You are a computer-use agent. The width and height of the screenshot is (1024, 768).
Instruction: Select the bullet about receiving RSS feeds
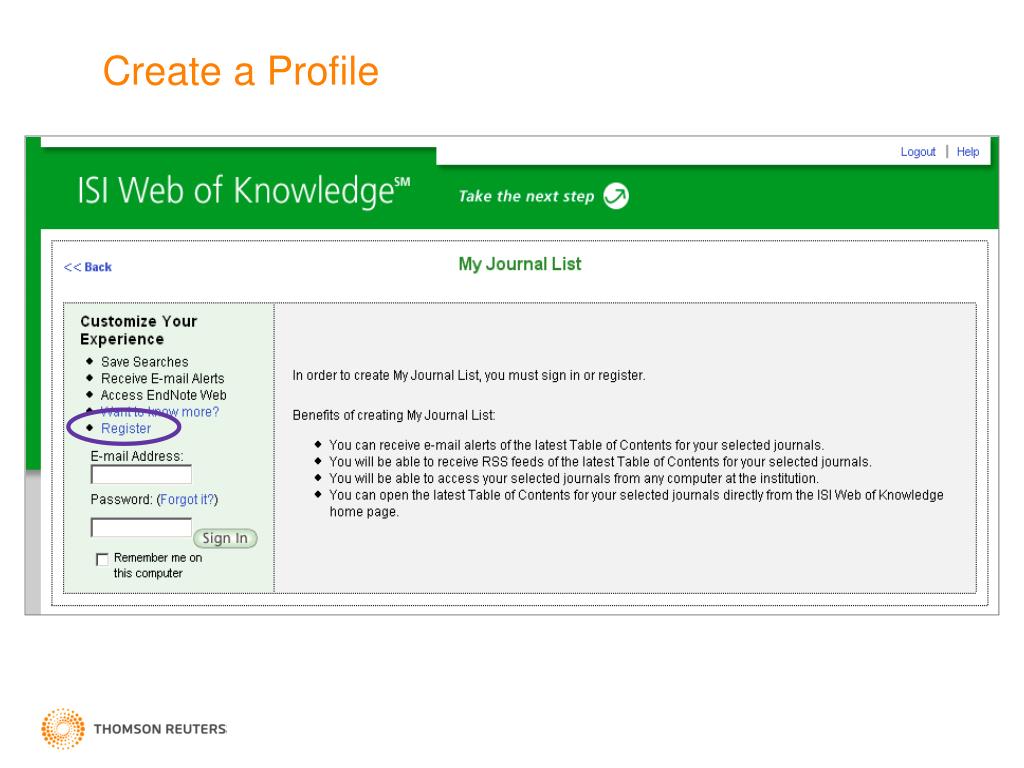600,462
